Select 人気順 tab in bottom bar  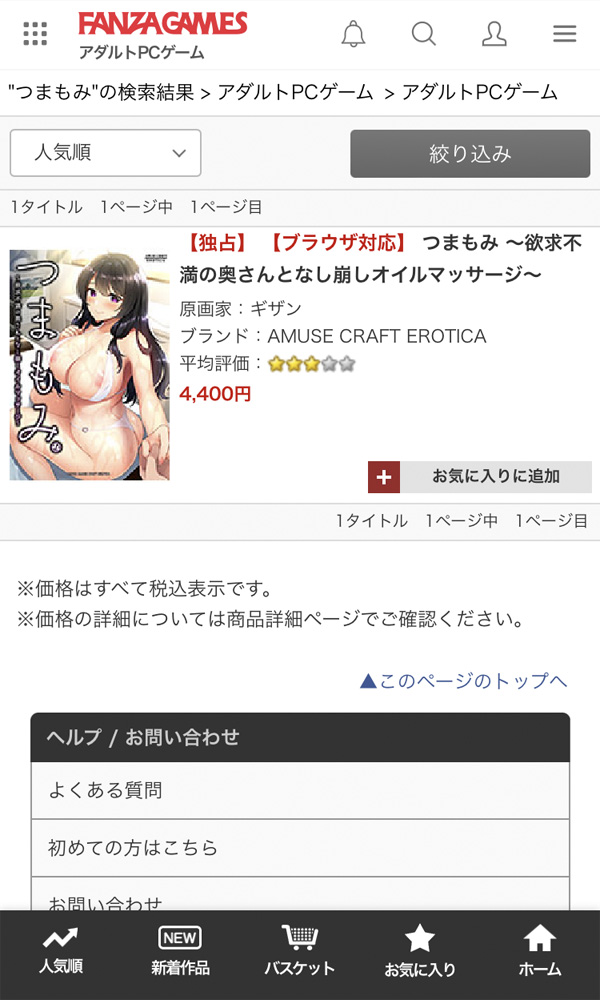pyautogui.click(x=60, y=951)
